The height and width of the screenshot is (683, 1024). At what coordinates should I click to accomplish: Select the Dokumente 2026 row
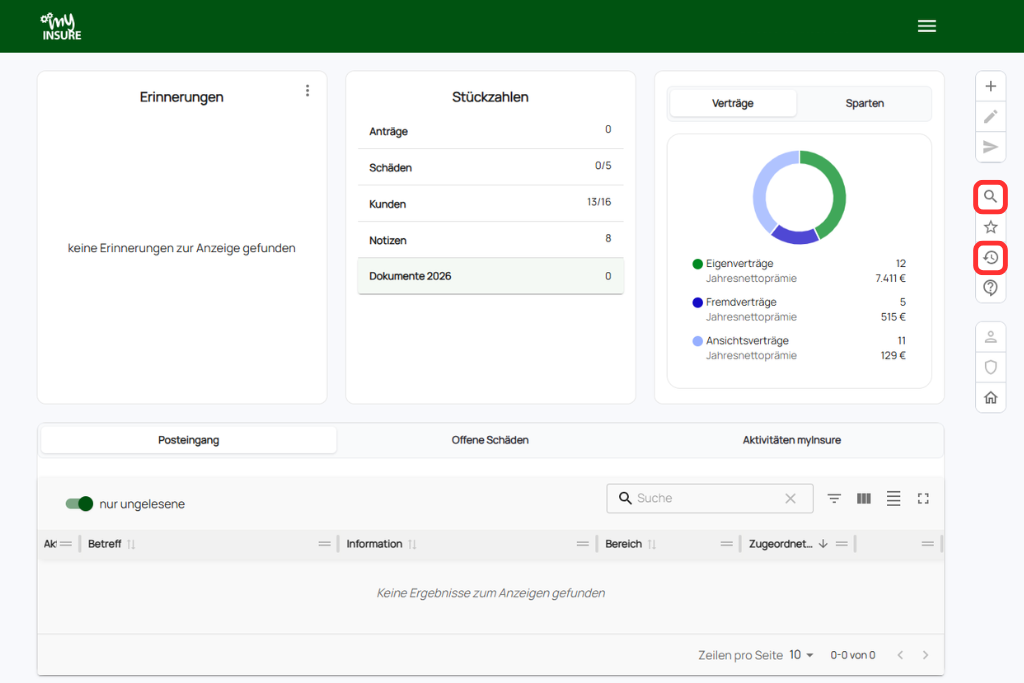(490, 276)
